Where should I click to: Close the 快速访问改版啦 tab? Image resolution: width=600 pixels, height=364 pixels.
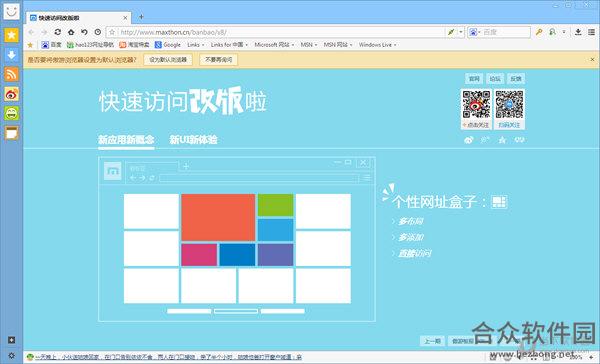point(125,18)
